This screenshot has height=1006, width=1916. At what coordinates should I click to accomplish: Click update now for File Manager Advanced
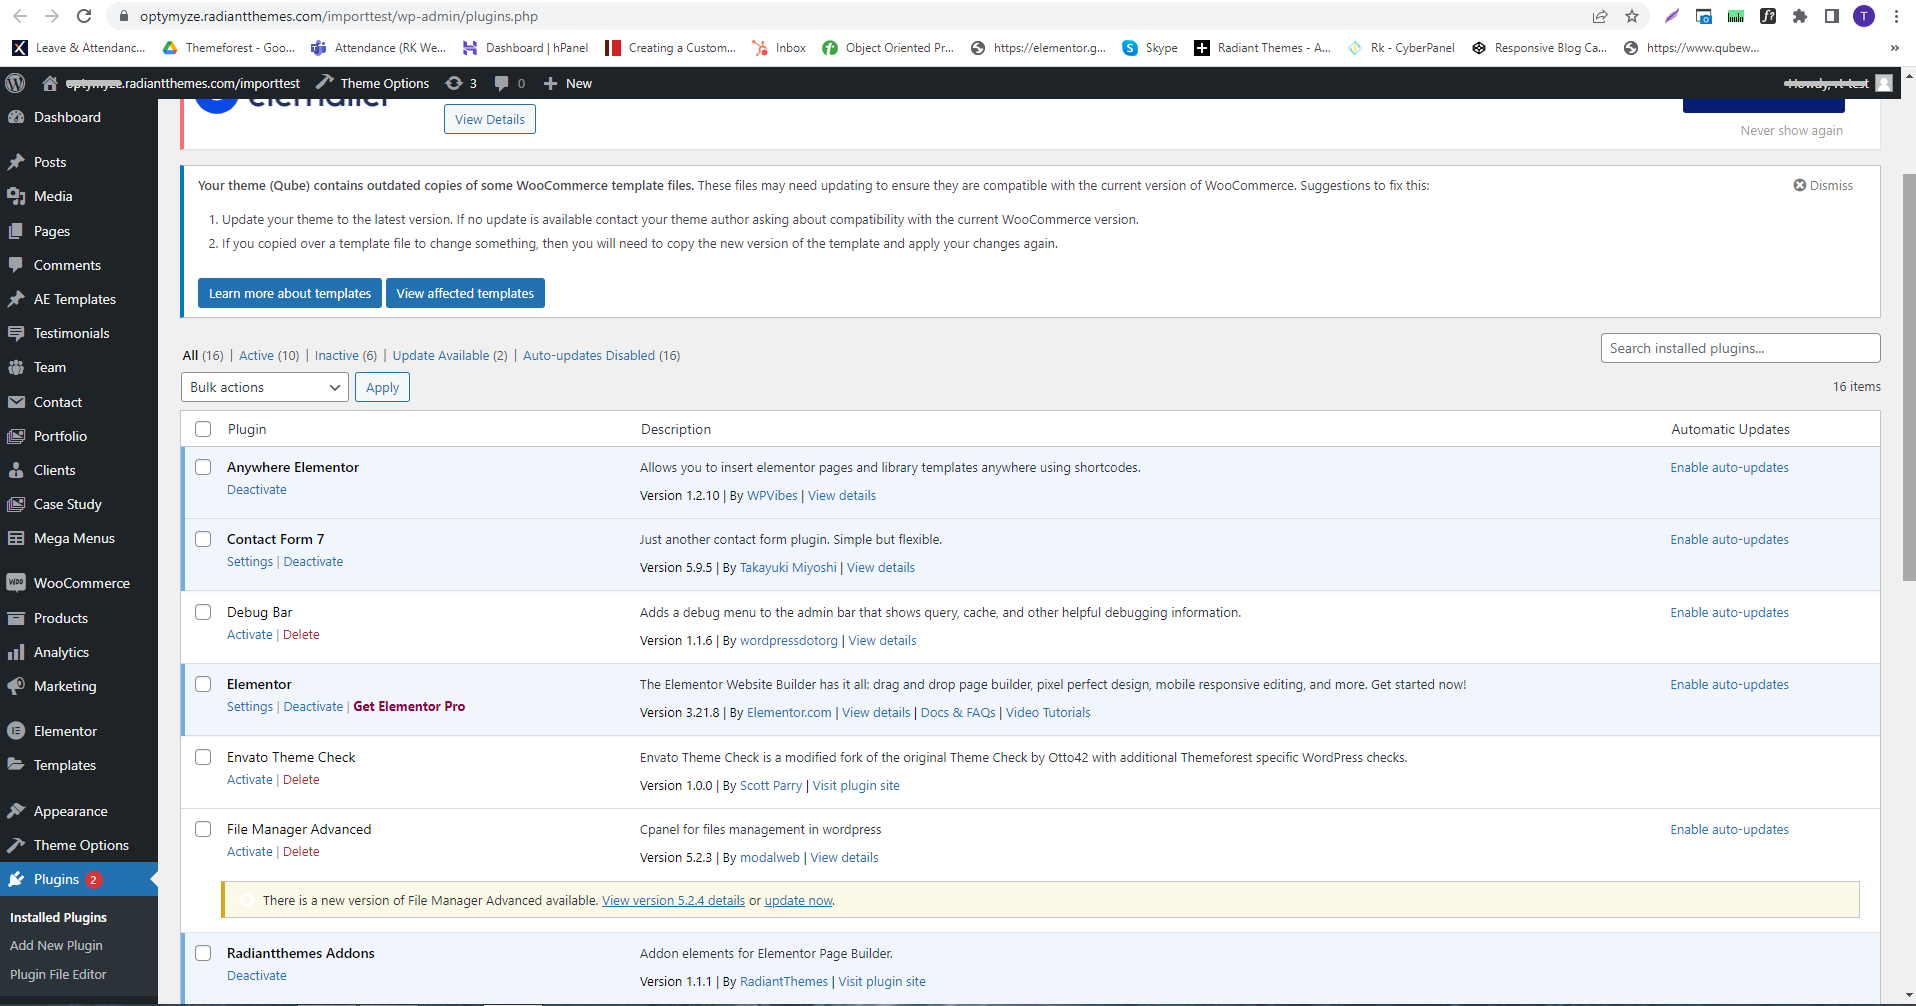[x=798, y=900]
